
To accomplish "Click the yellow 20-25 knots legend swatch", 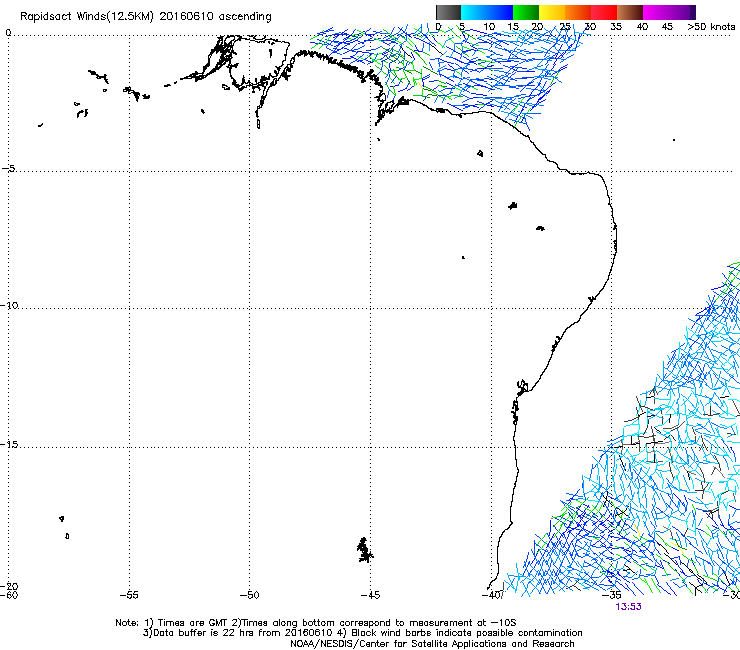I will [x=552, y=12].
